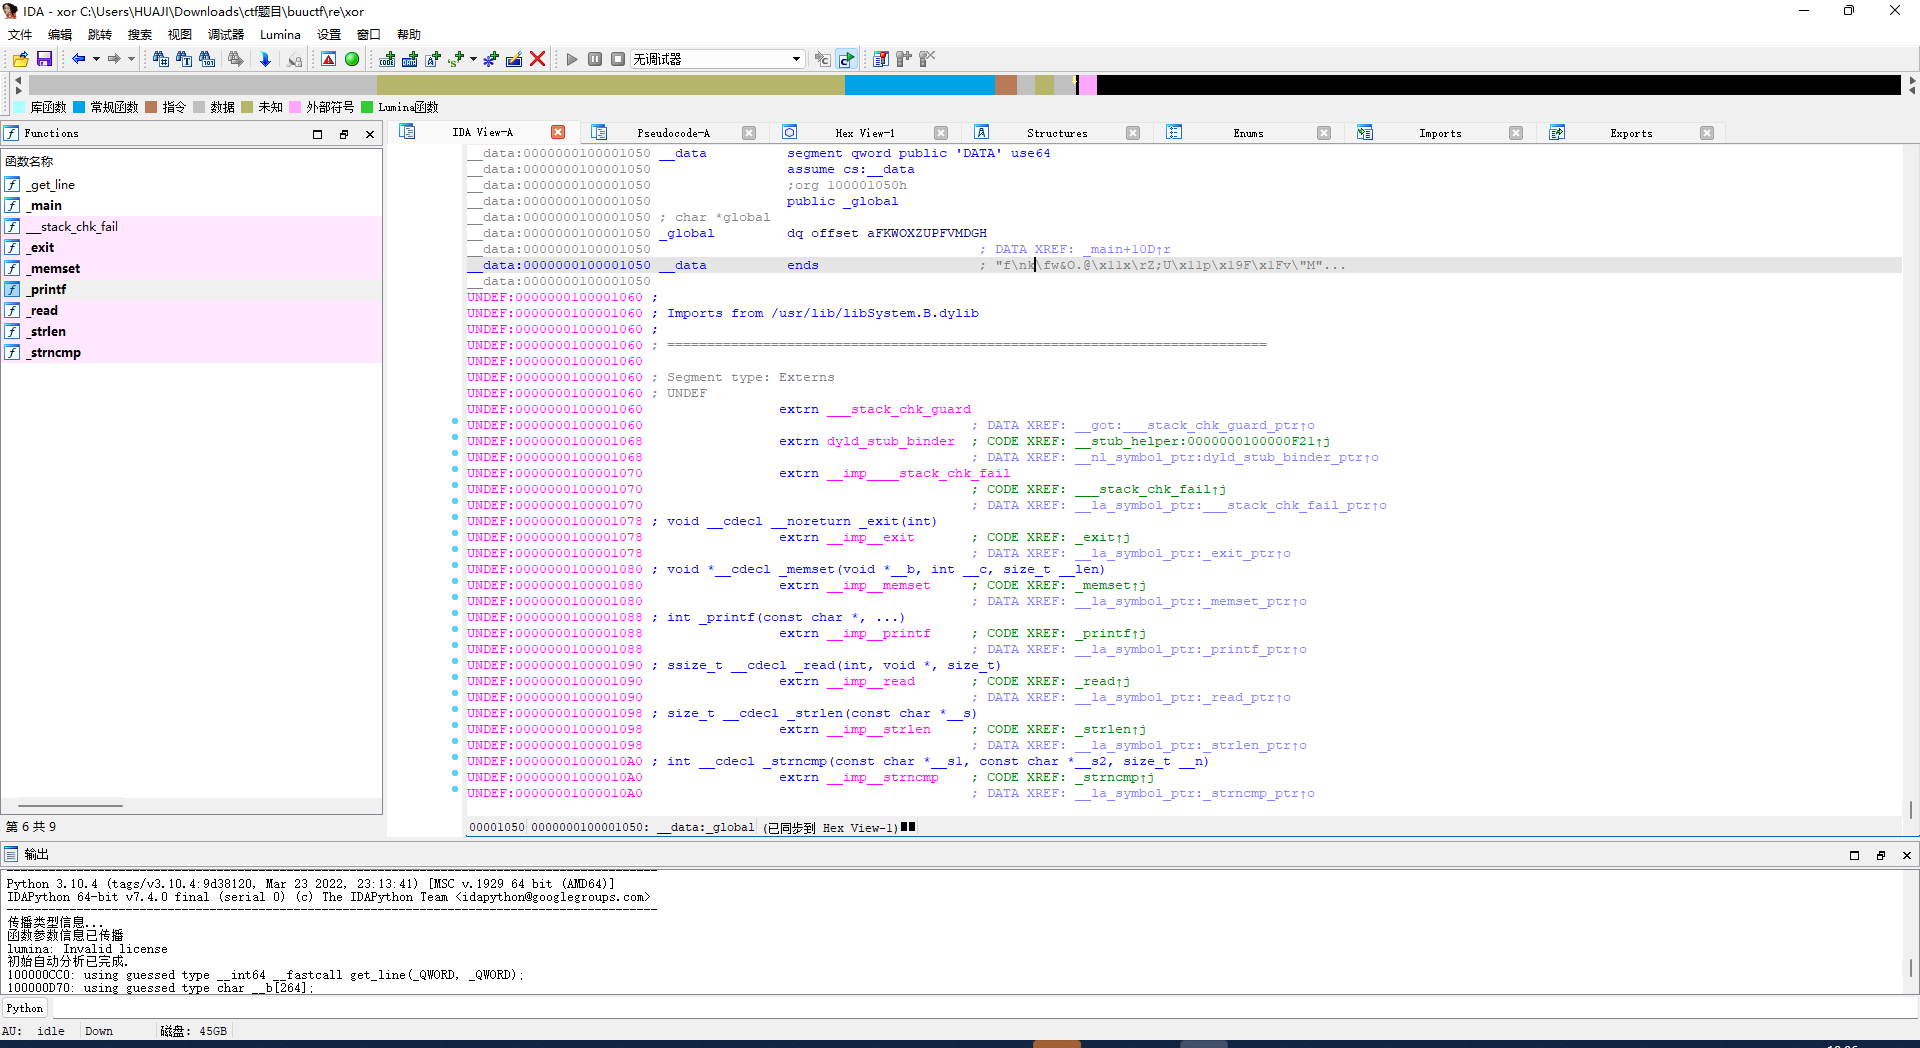Screen dimensions: 1920x1048
Task: Click the 库函数 cyan legend swatch
Action: coord(20,107)
